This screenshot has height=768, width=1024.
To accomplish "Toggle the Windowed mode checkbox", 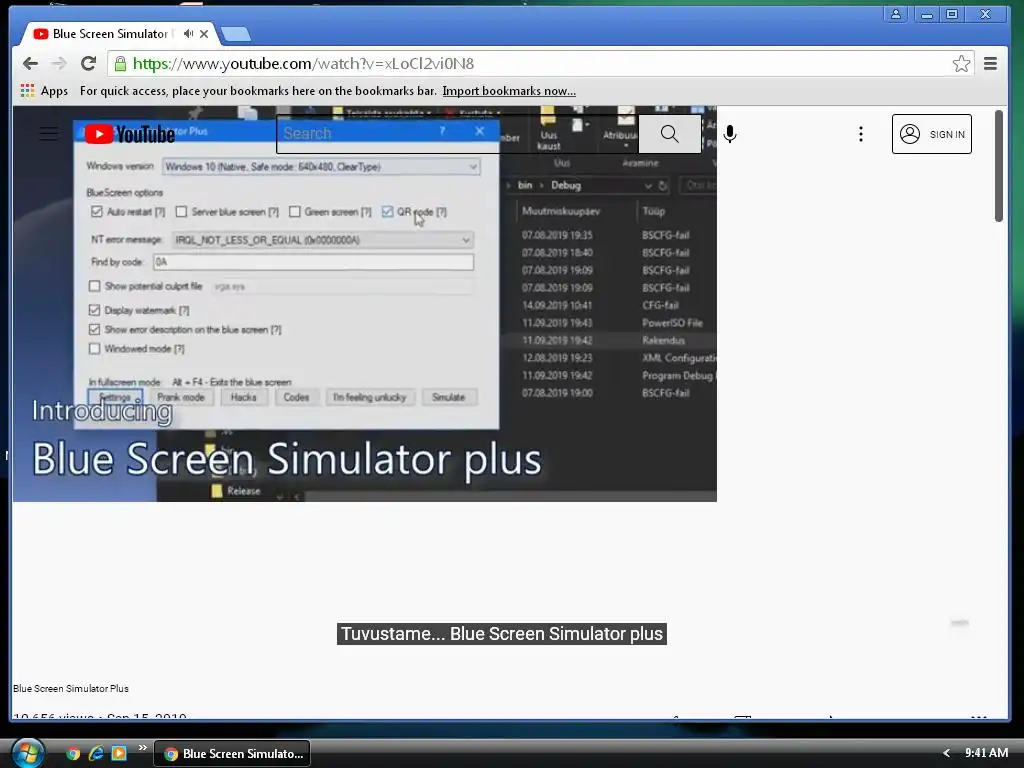I will pos(95,349).
